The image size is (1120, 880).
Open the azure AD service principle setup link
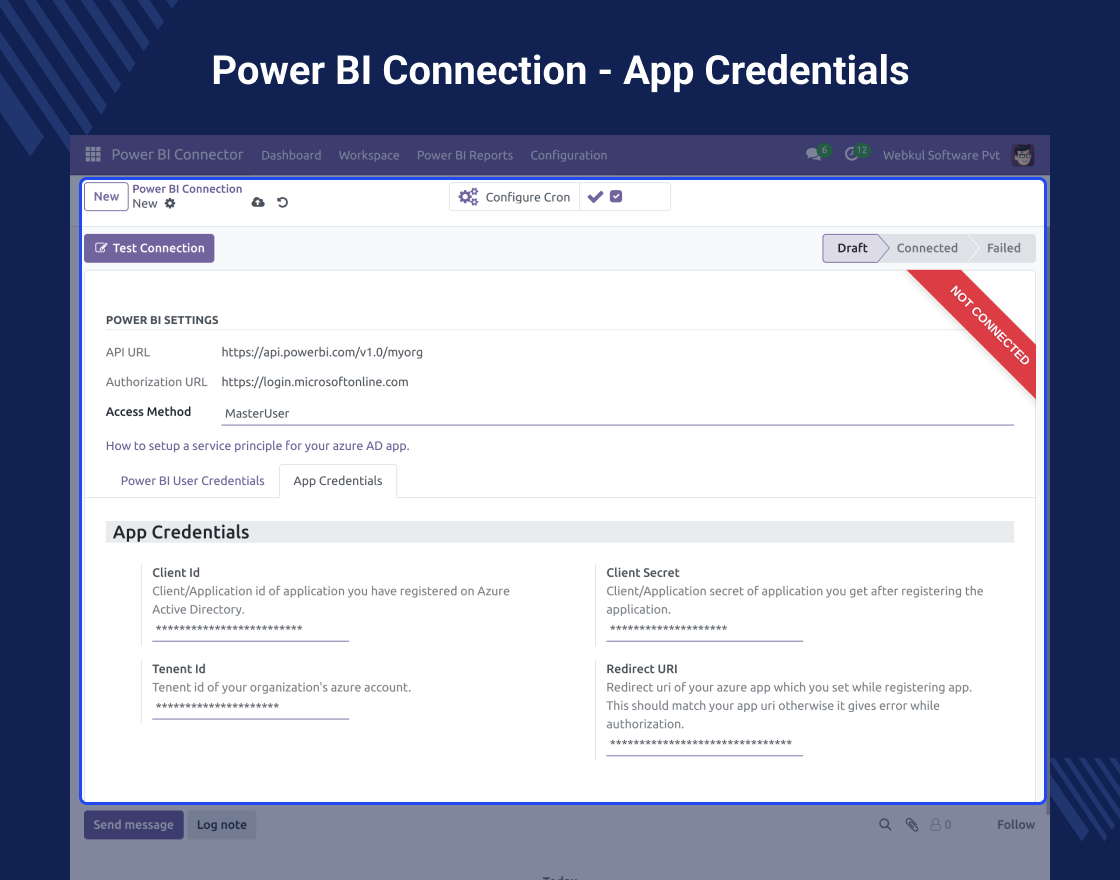[257, 445]
